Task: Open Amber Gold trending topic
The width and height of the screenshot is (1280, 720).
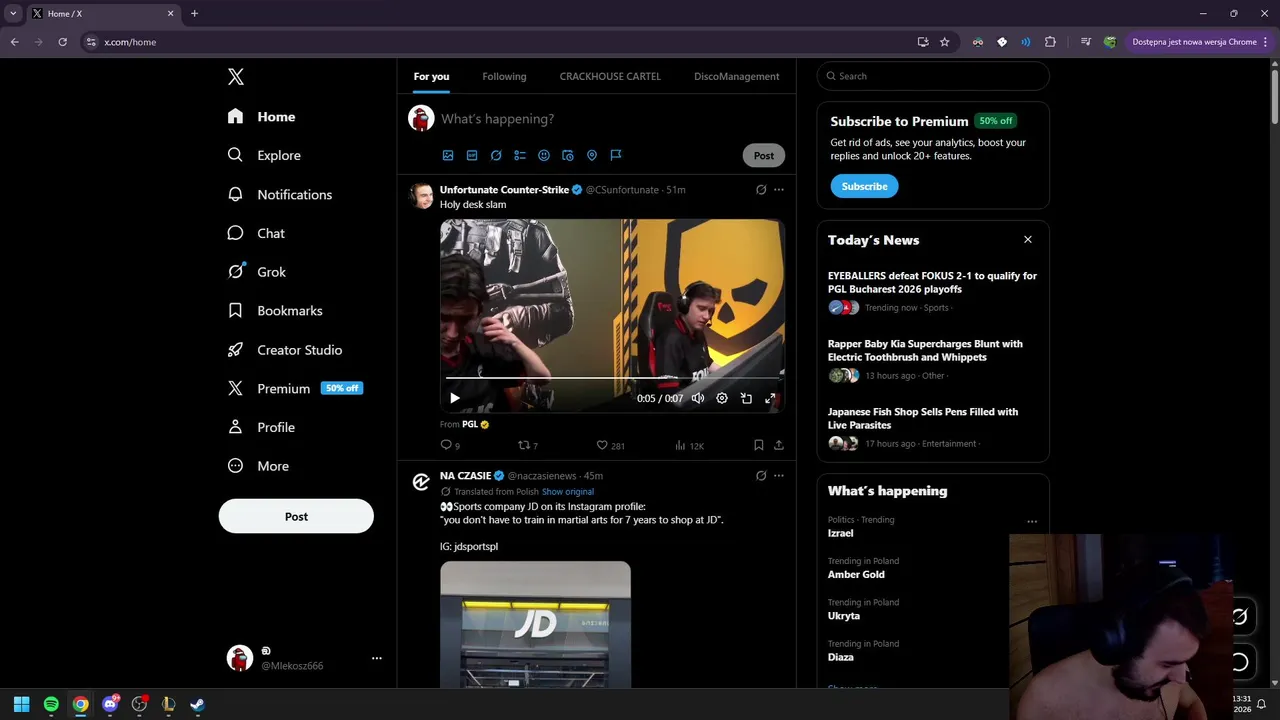Action: 856,575
